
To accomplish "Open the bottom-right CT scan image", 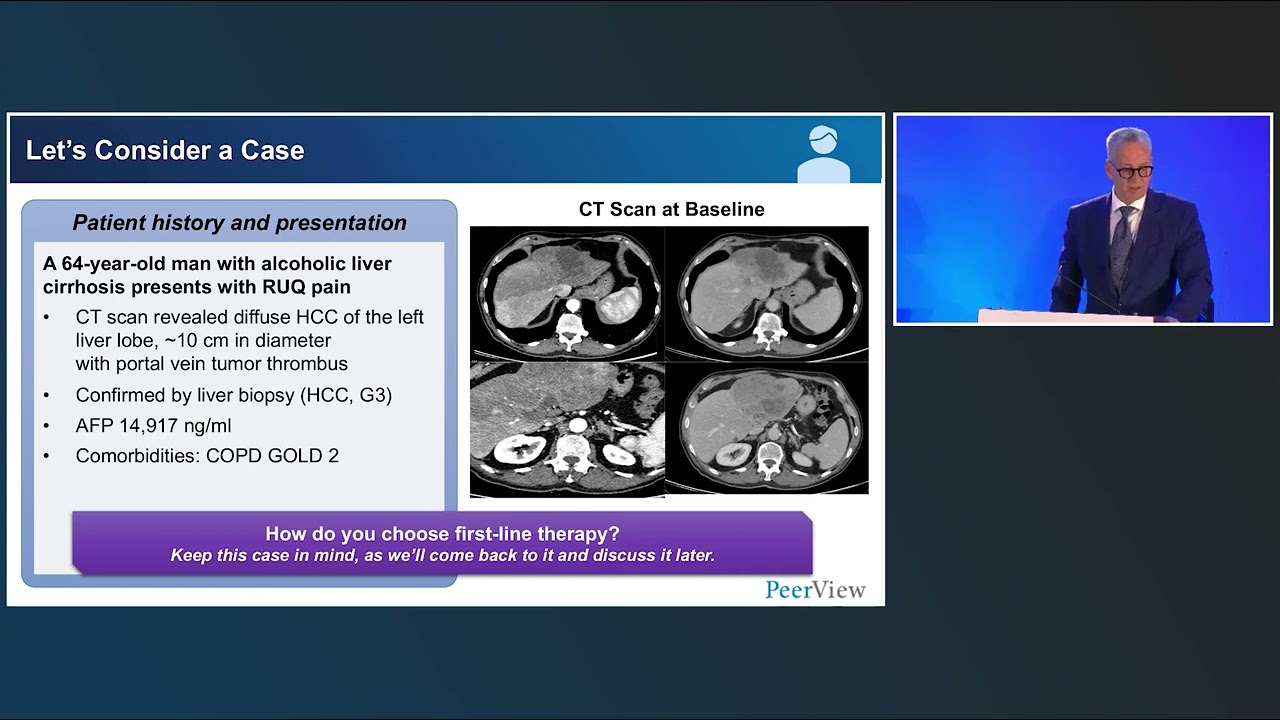I will (x=767, y=428).
